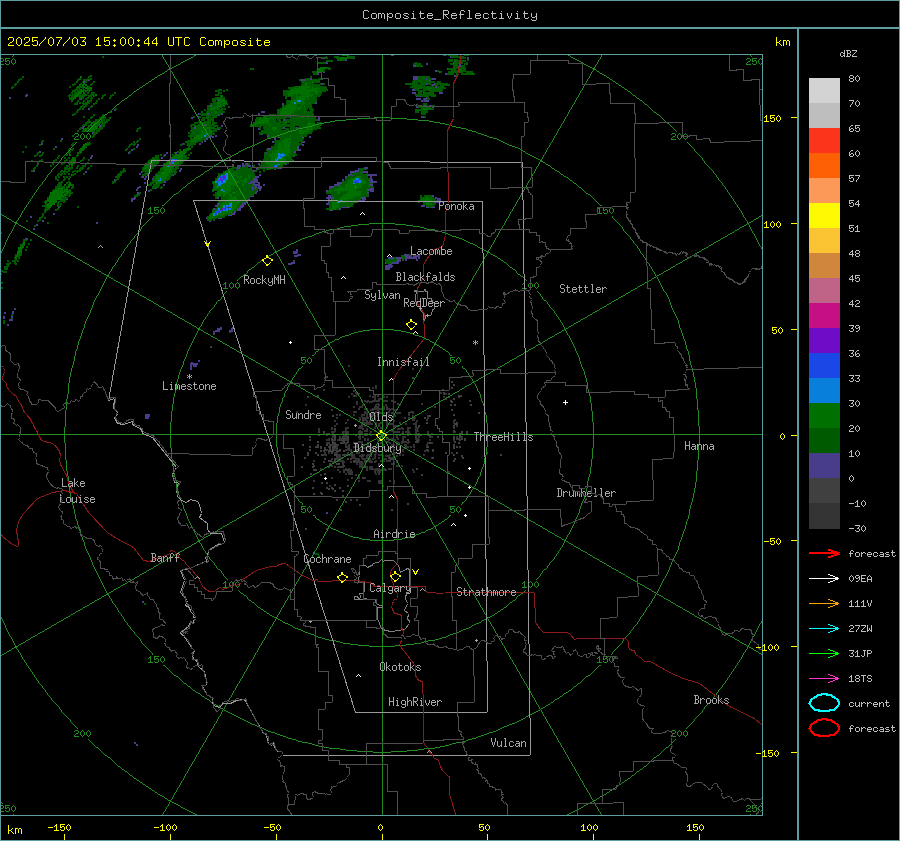Click the Airdrie label

[x=394, y=534]
